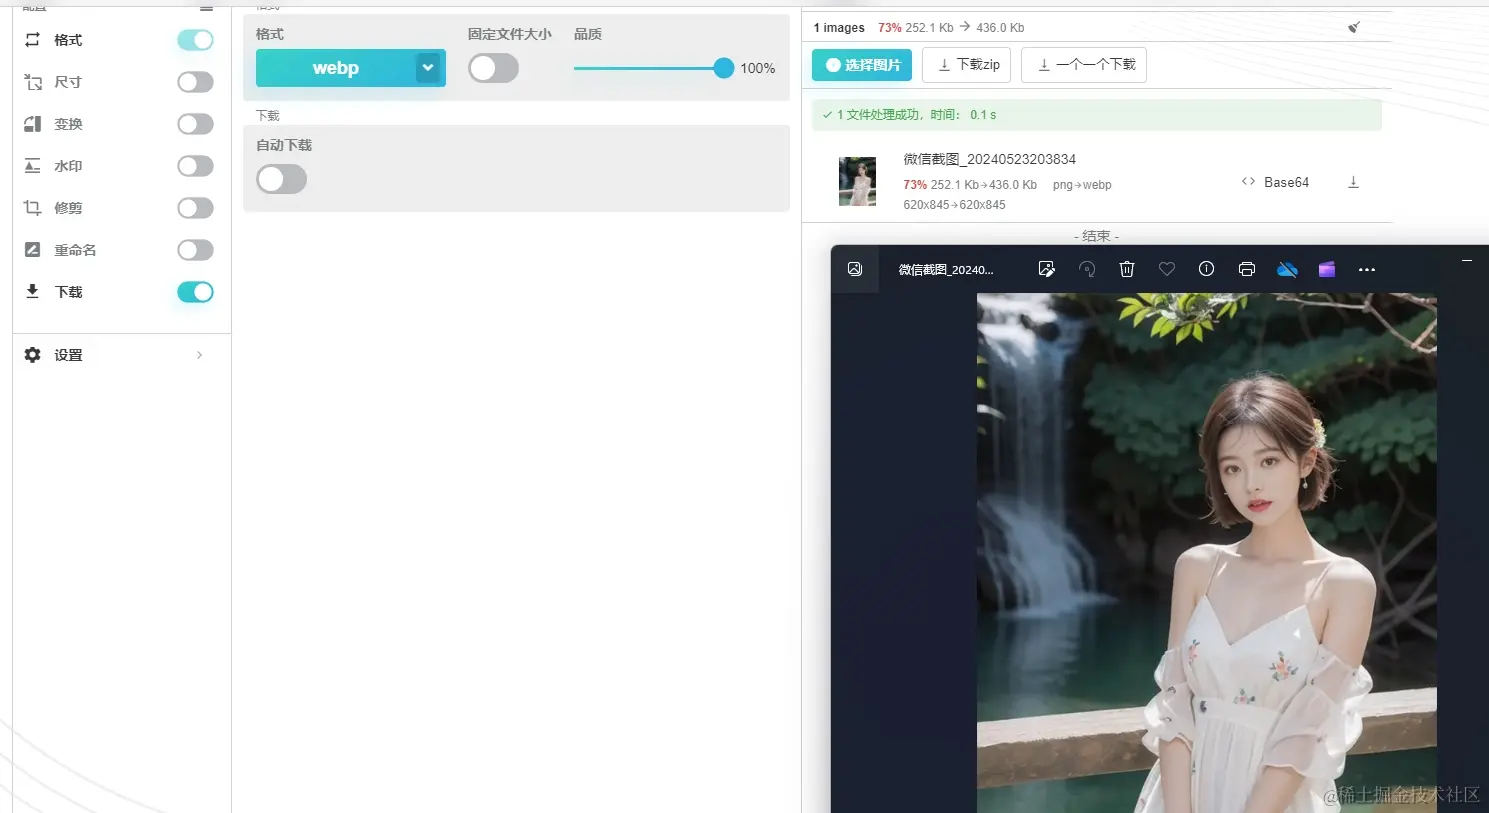Click the clear list broom icon

(1354, 27)
